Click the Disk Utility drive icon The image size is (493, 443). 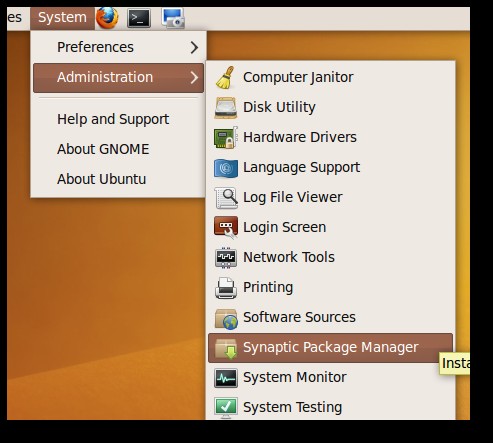[x=226, y=107]
